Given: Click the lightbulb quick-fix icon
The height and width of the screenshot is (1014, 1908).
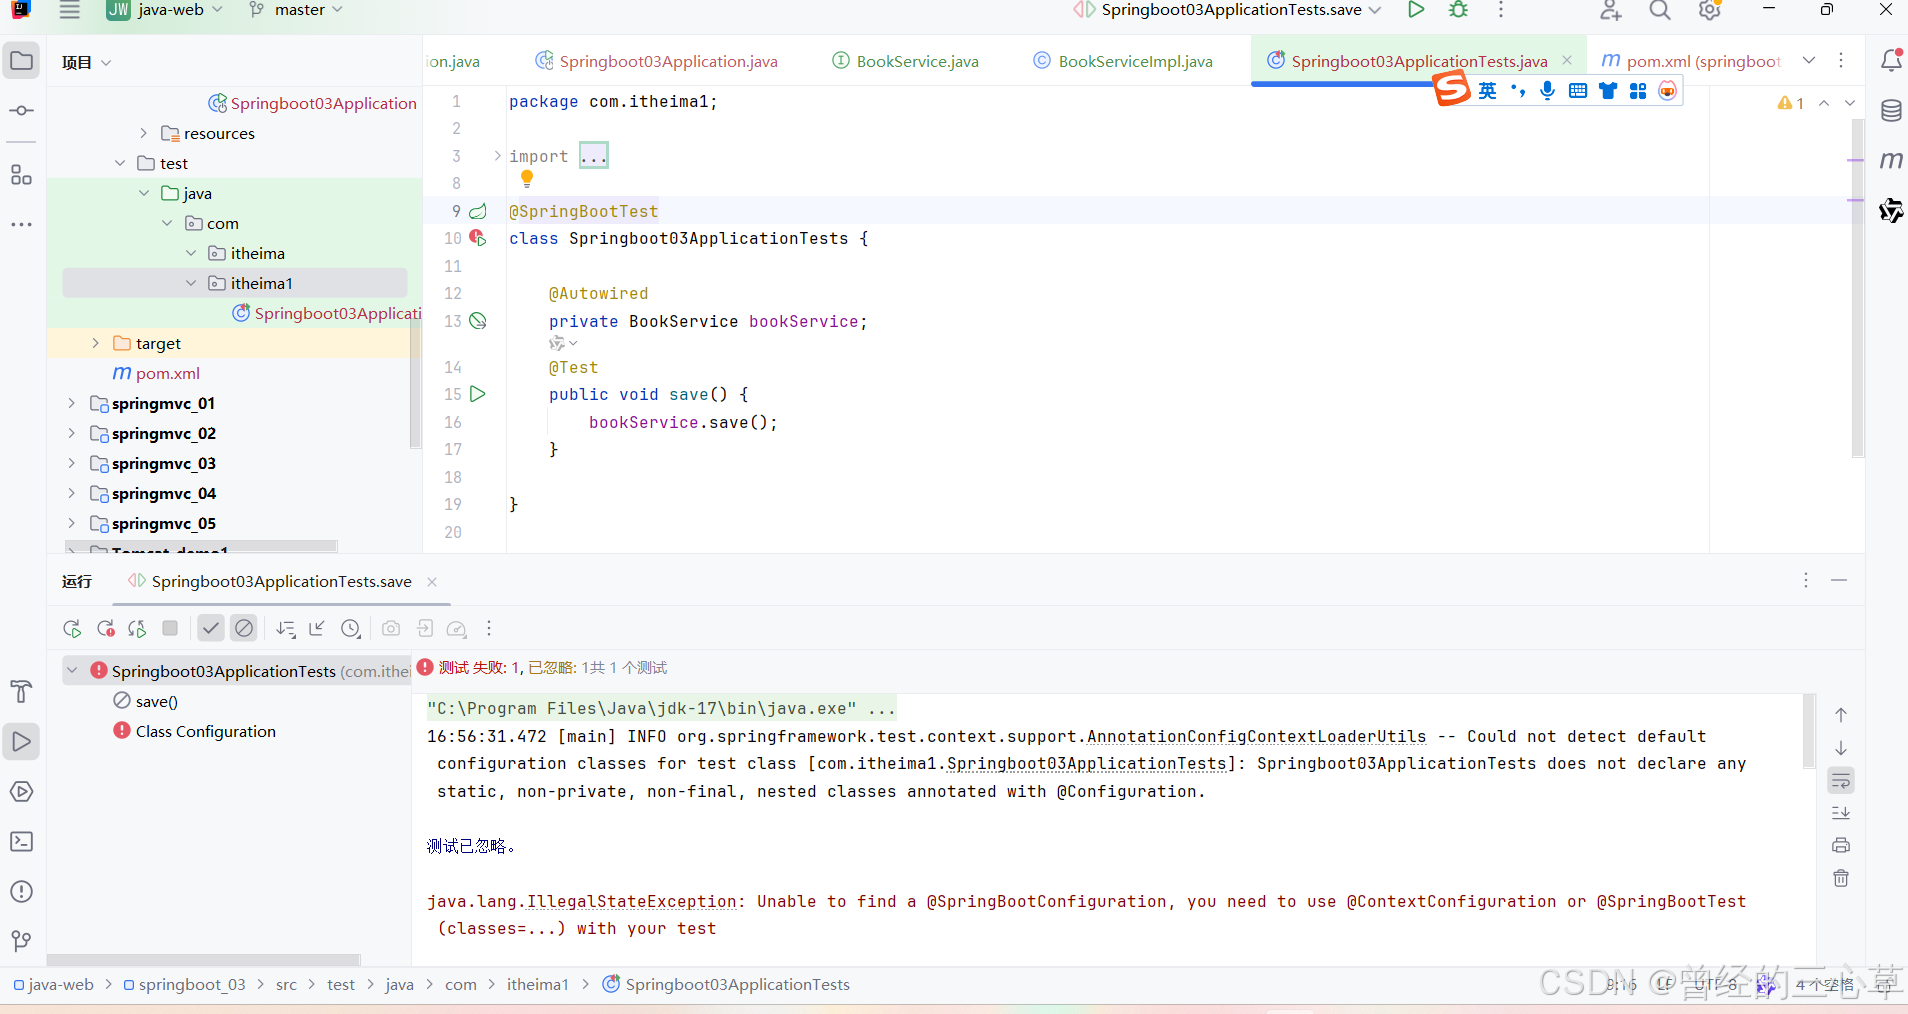Looking at the screenshot, I should [x=527, y=179].
